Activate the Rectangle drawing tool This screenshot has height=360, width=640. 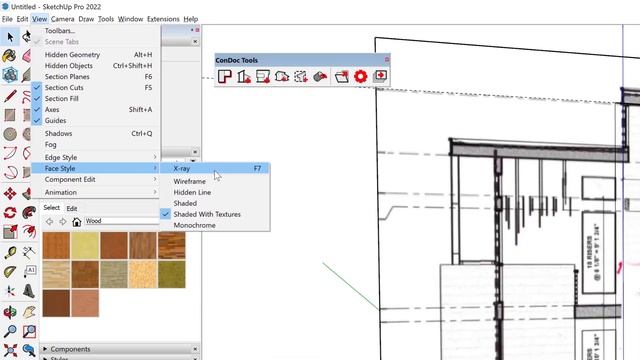[x=10, y=115]
